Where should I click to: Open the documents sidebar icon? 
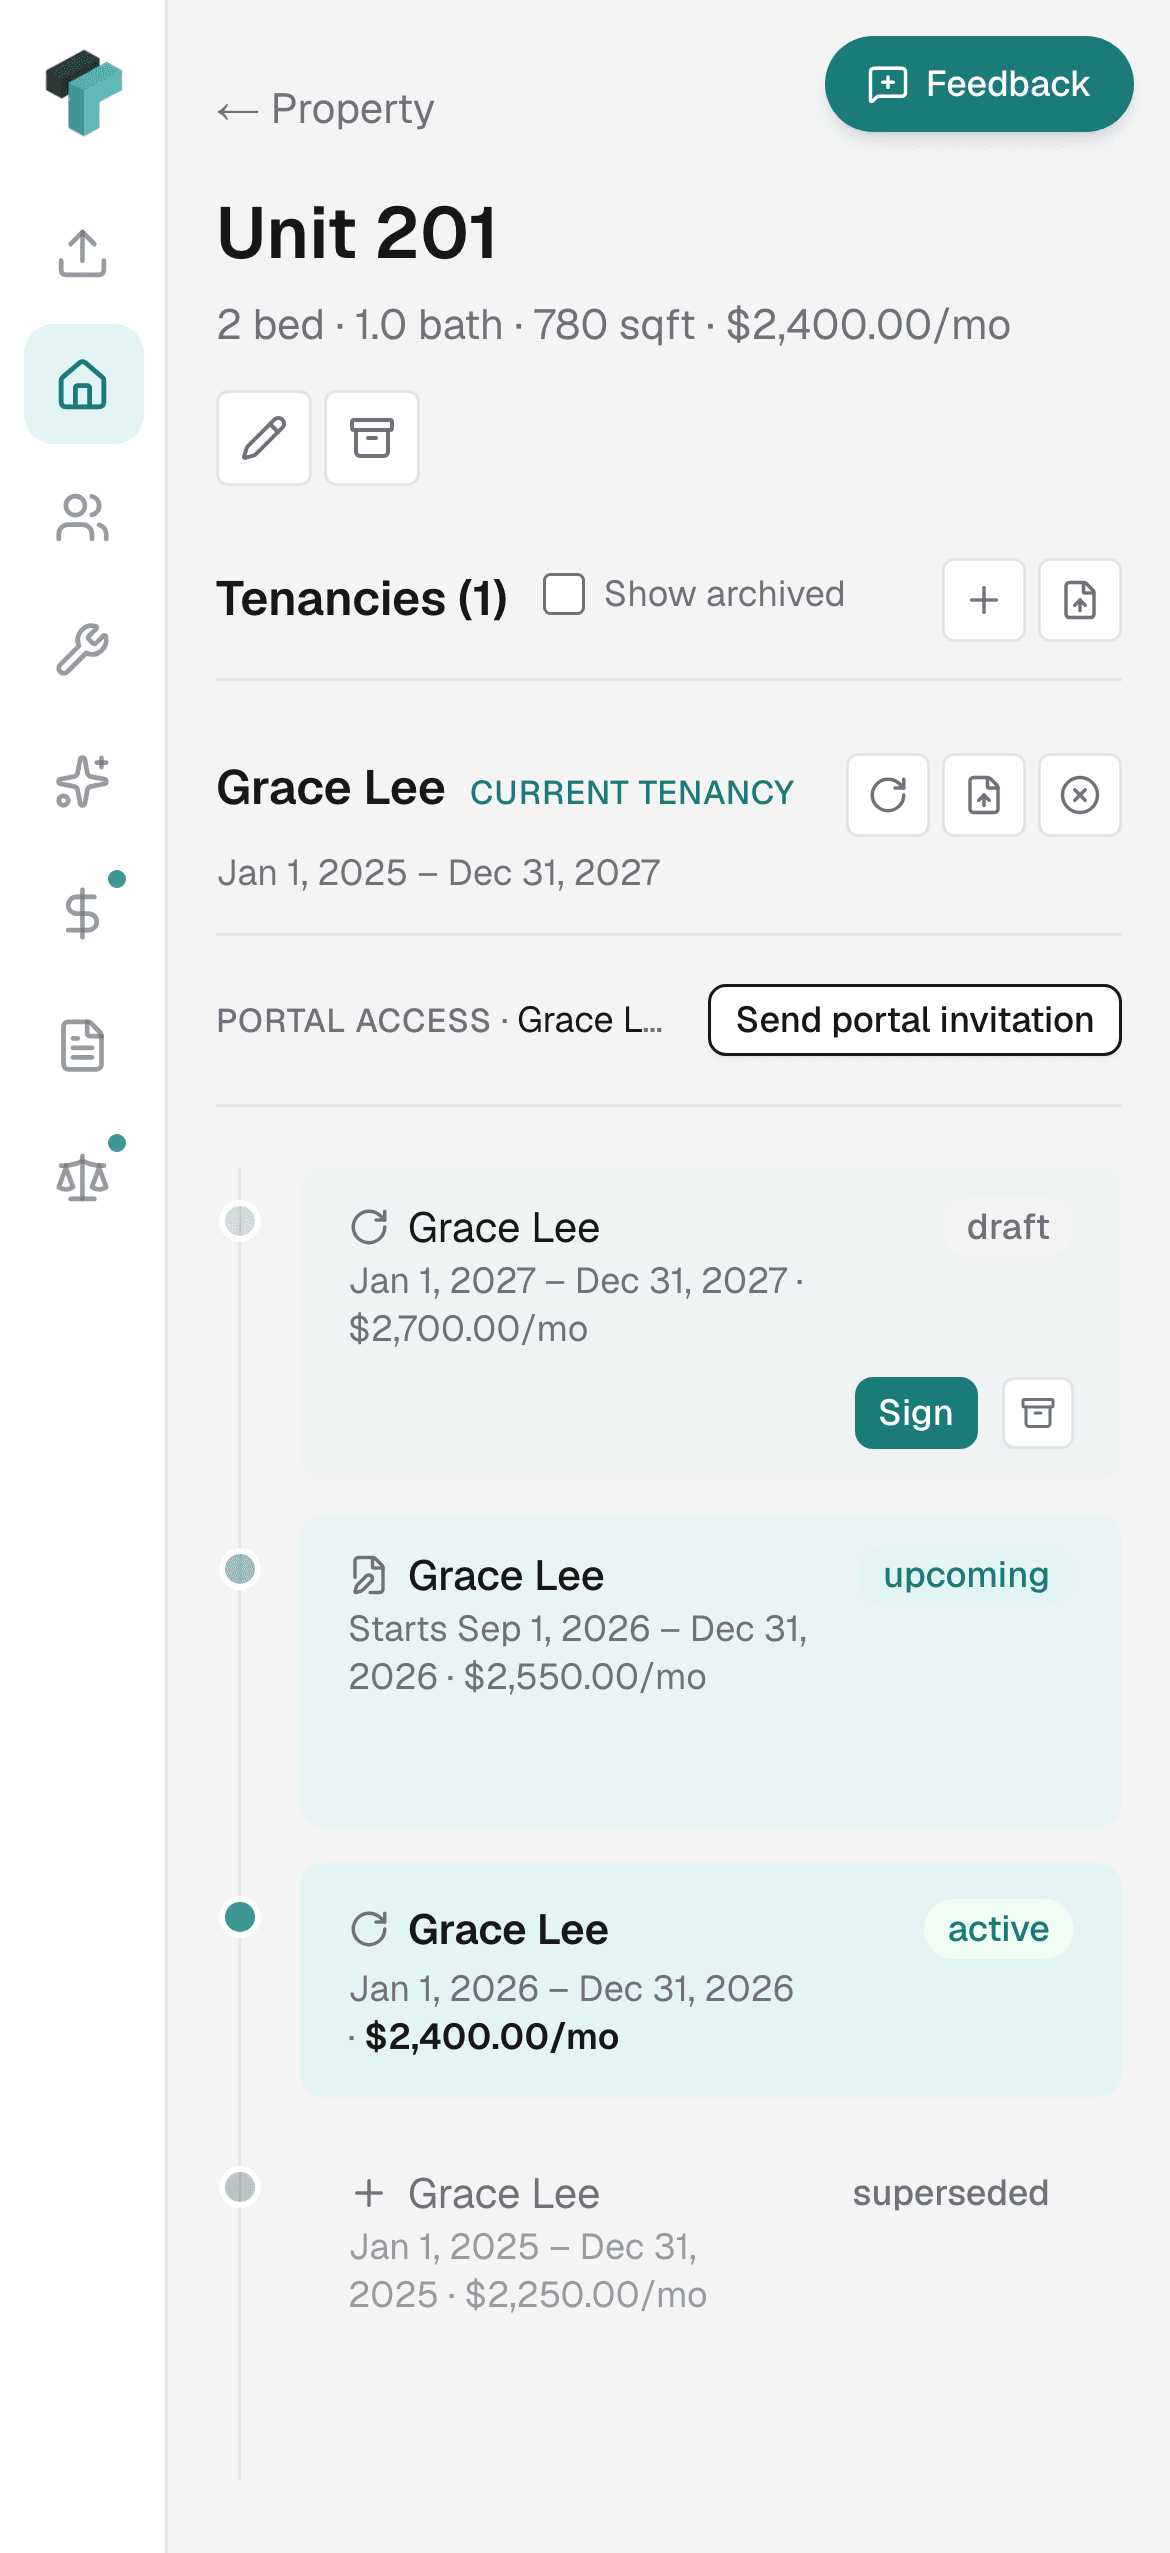[83, 1046]
